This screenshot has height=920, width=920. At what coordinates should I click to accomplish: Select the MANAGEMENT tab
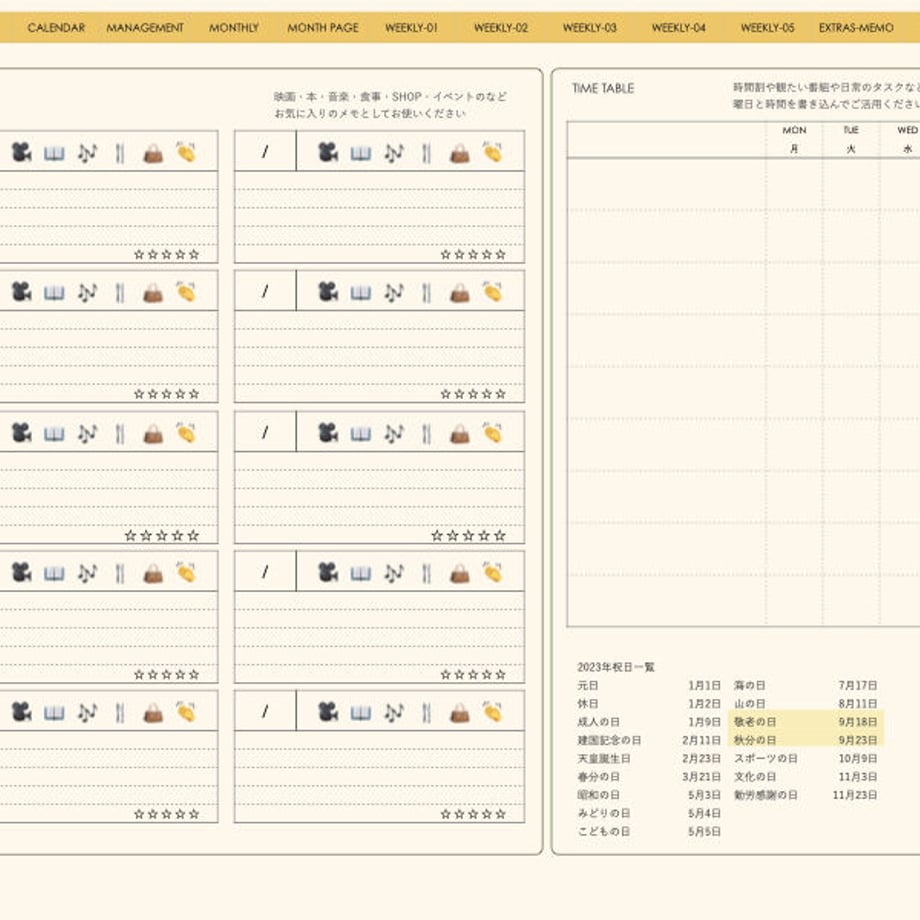145,28
